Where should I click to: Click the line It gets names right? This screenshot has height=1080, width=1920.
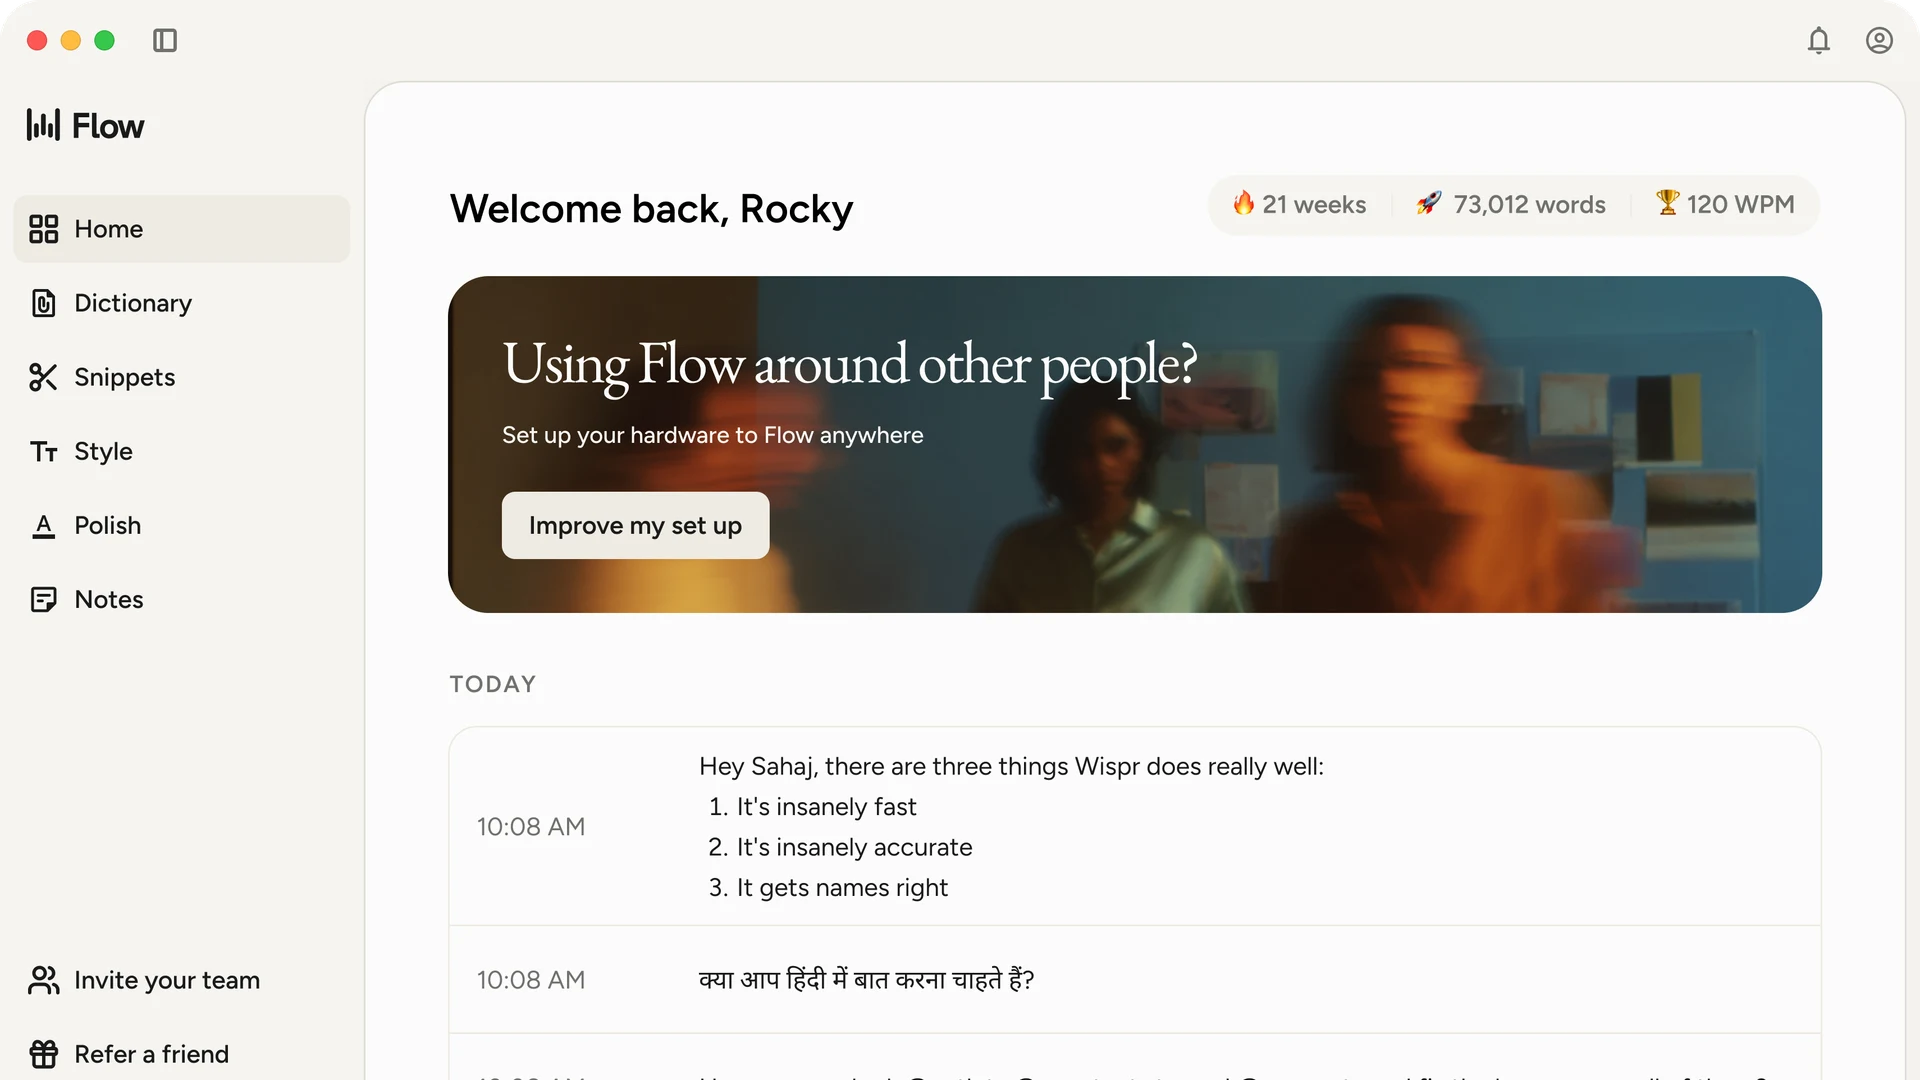coord(842,888)
